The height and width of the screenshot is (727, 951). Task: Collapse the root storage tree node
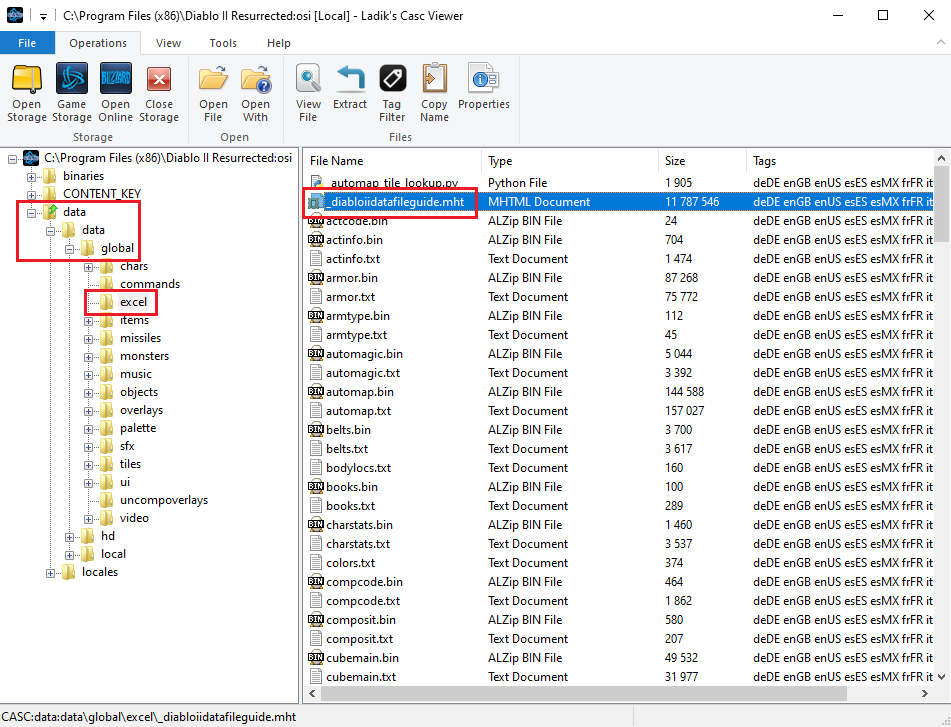[x=12, y=159]
